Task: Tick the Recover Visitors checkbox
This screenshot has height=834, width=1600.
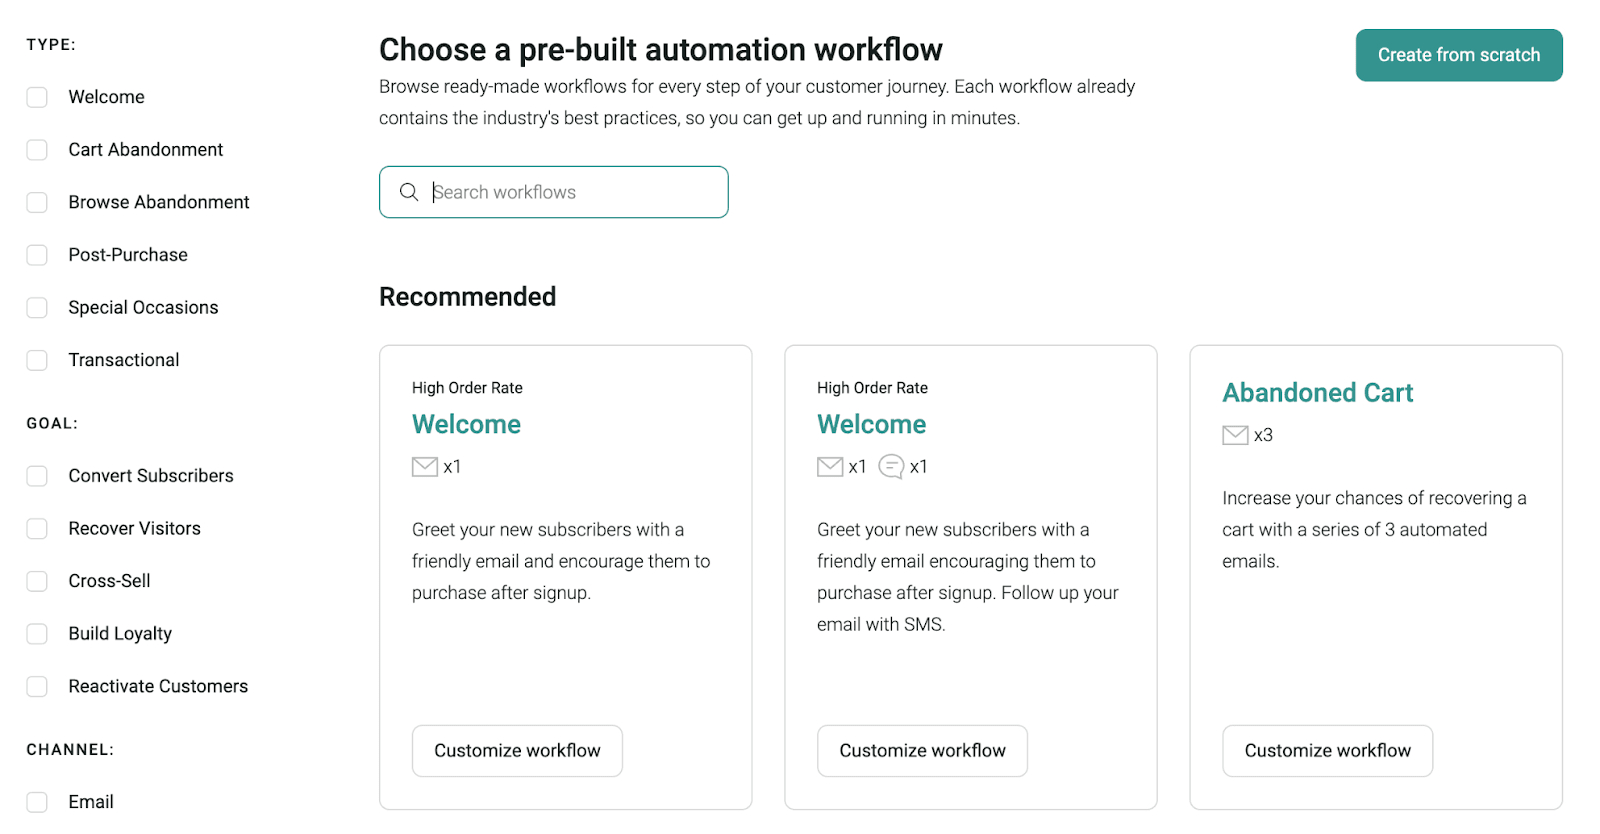Action: click(37, 528)
